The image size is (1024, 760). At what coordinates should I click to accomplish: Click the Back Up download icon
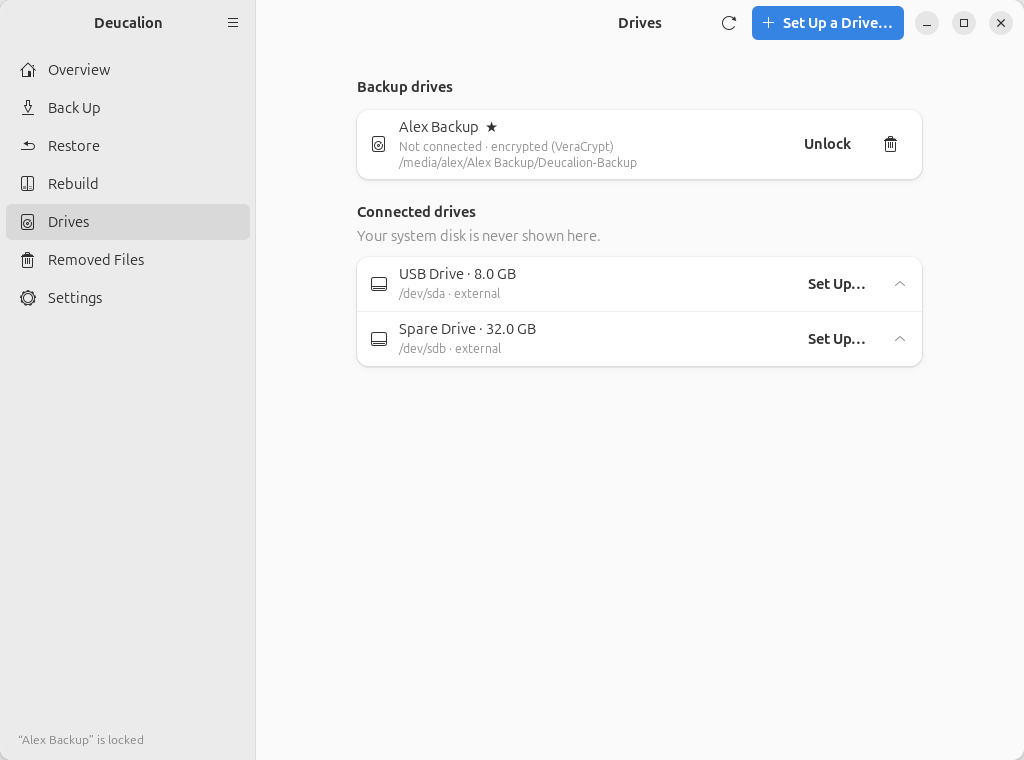point(27,108)
